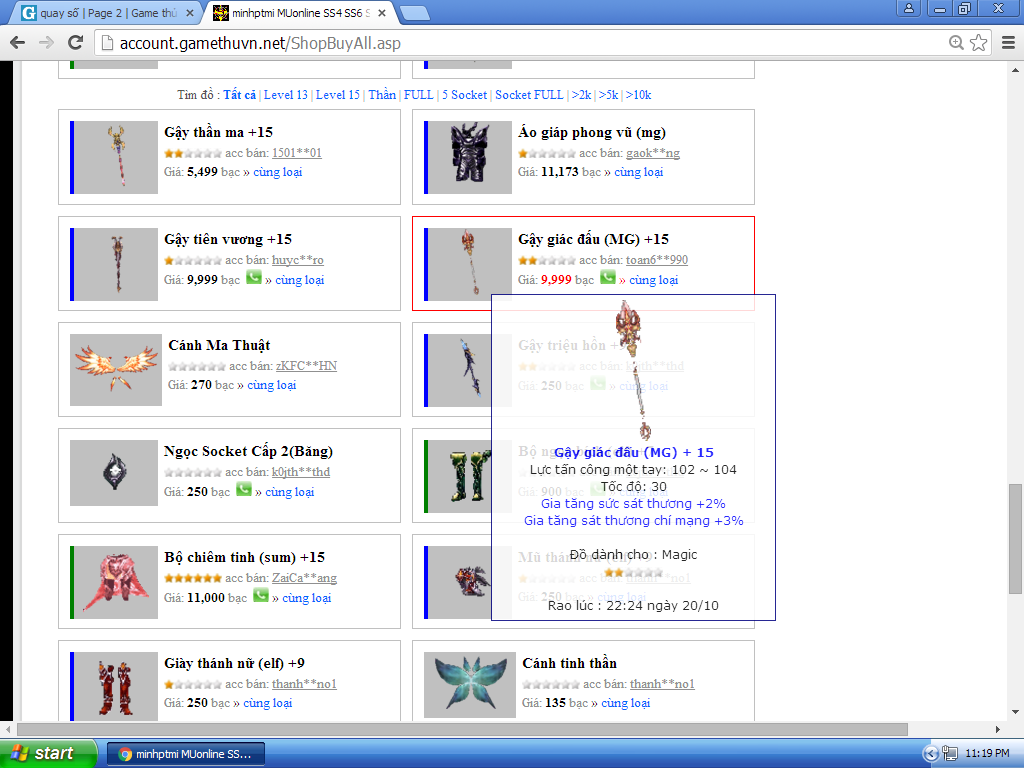Click cùng loại for Cánh tinh thần
This screenshot has height=768, width=1024.
coord(626,703)
